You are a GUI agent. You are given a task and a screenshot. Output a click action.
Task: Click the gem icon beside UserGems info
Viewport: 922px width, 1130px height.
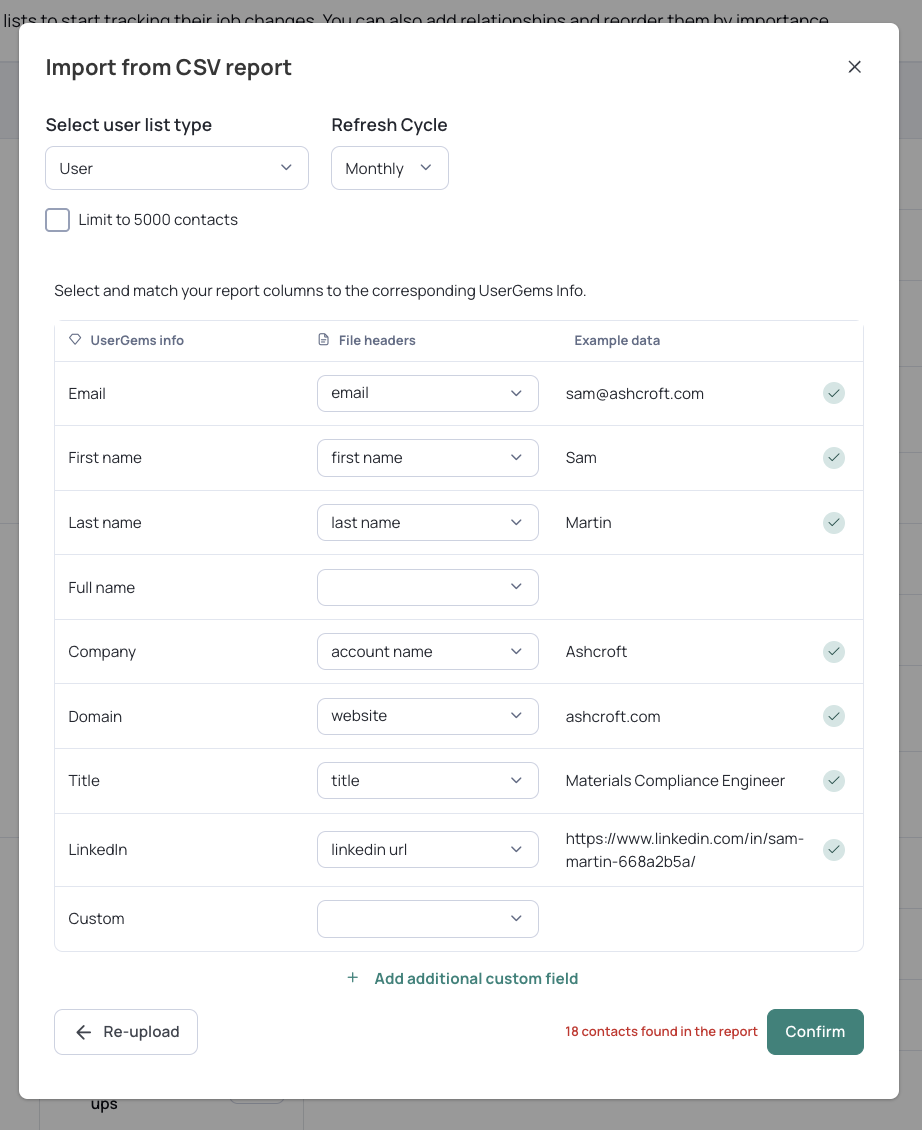point(75,339)
